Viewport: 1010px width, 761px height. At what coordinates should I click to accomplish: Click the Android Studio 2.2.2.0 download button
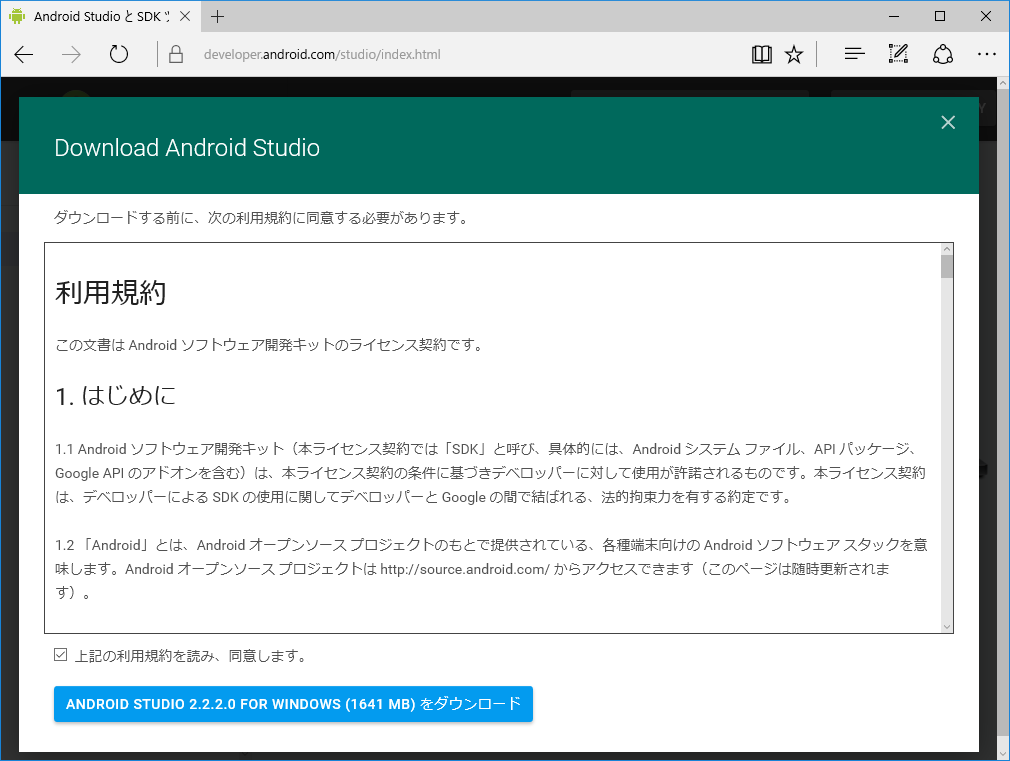[293, 704]
